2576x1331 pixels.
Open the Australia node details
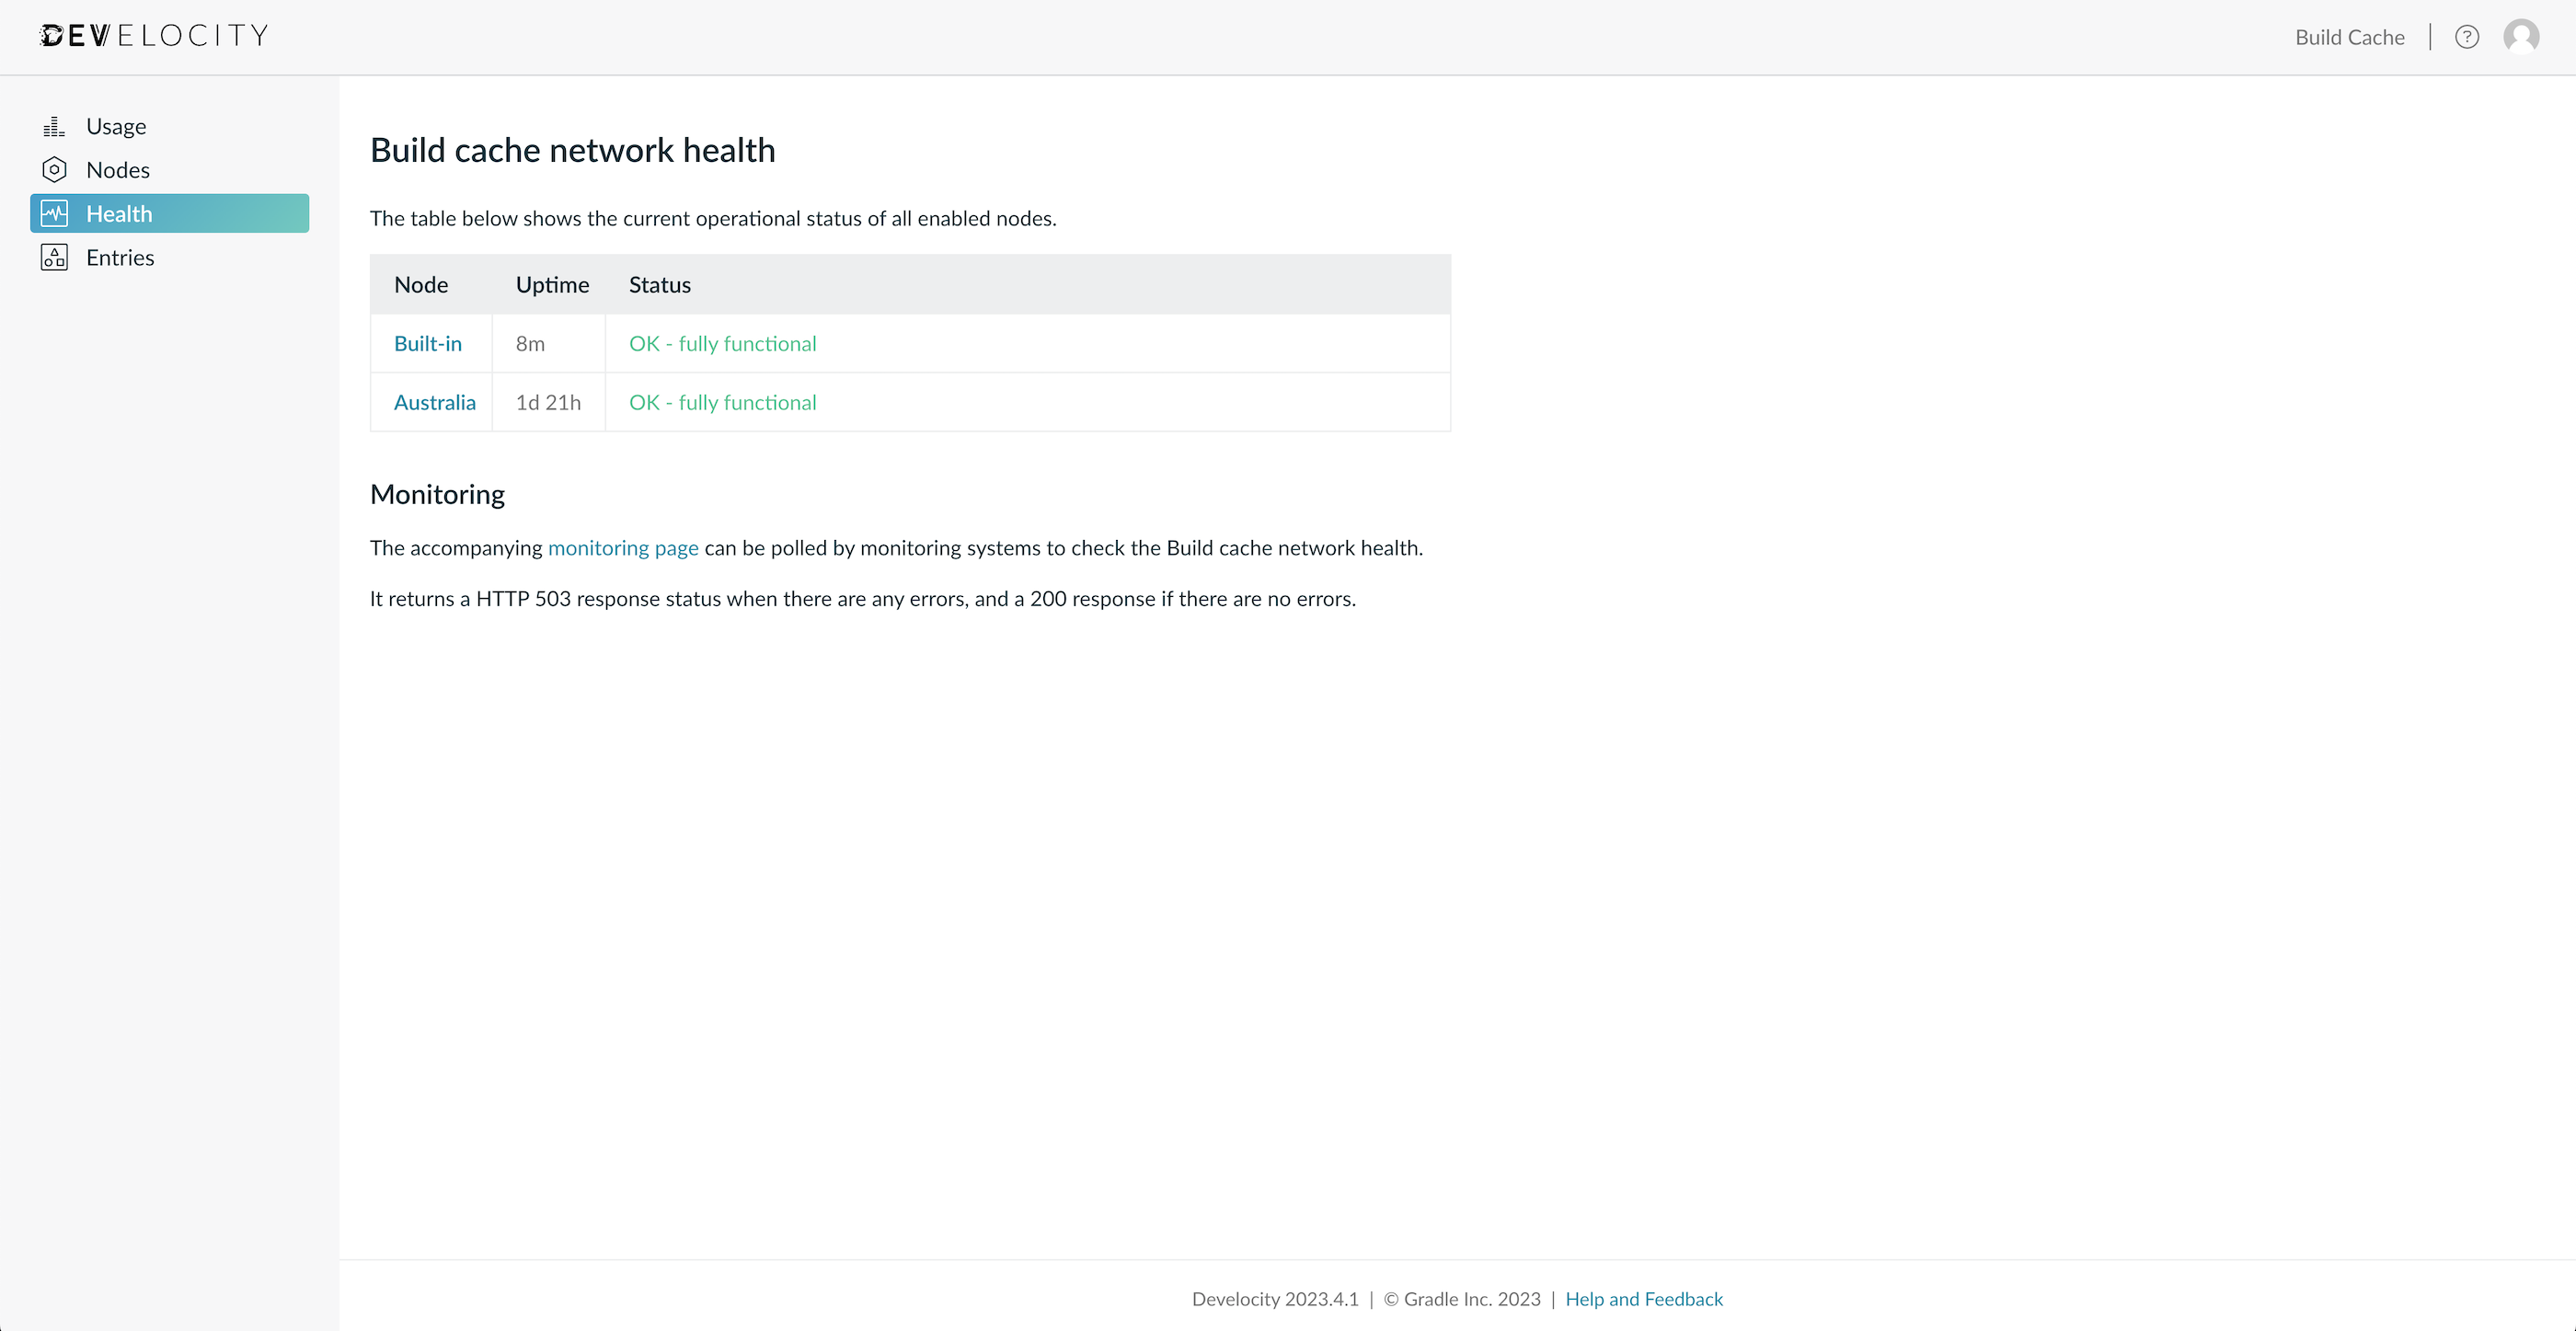[x=434, y=402]
